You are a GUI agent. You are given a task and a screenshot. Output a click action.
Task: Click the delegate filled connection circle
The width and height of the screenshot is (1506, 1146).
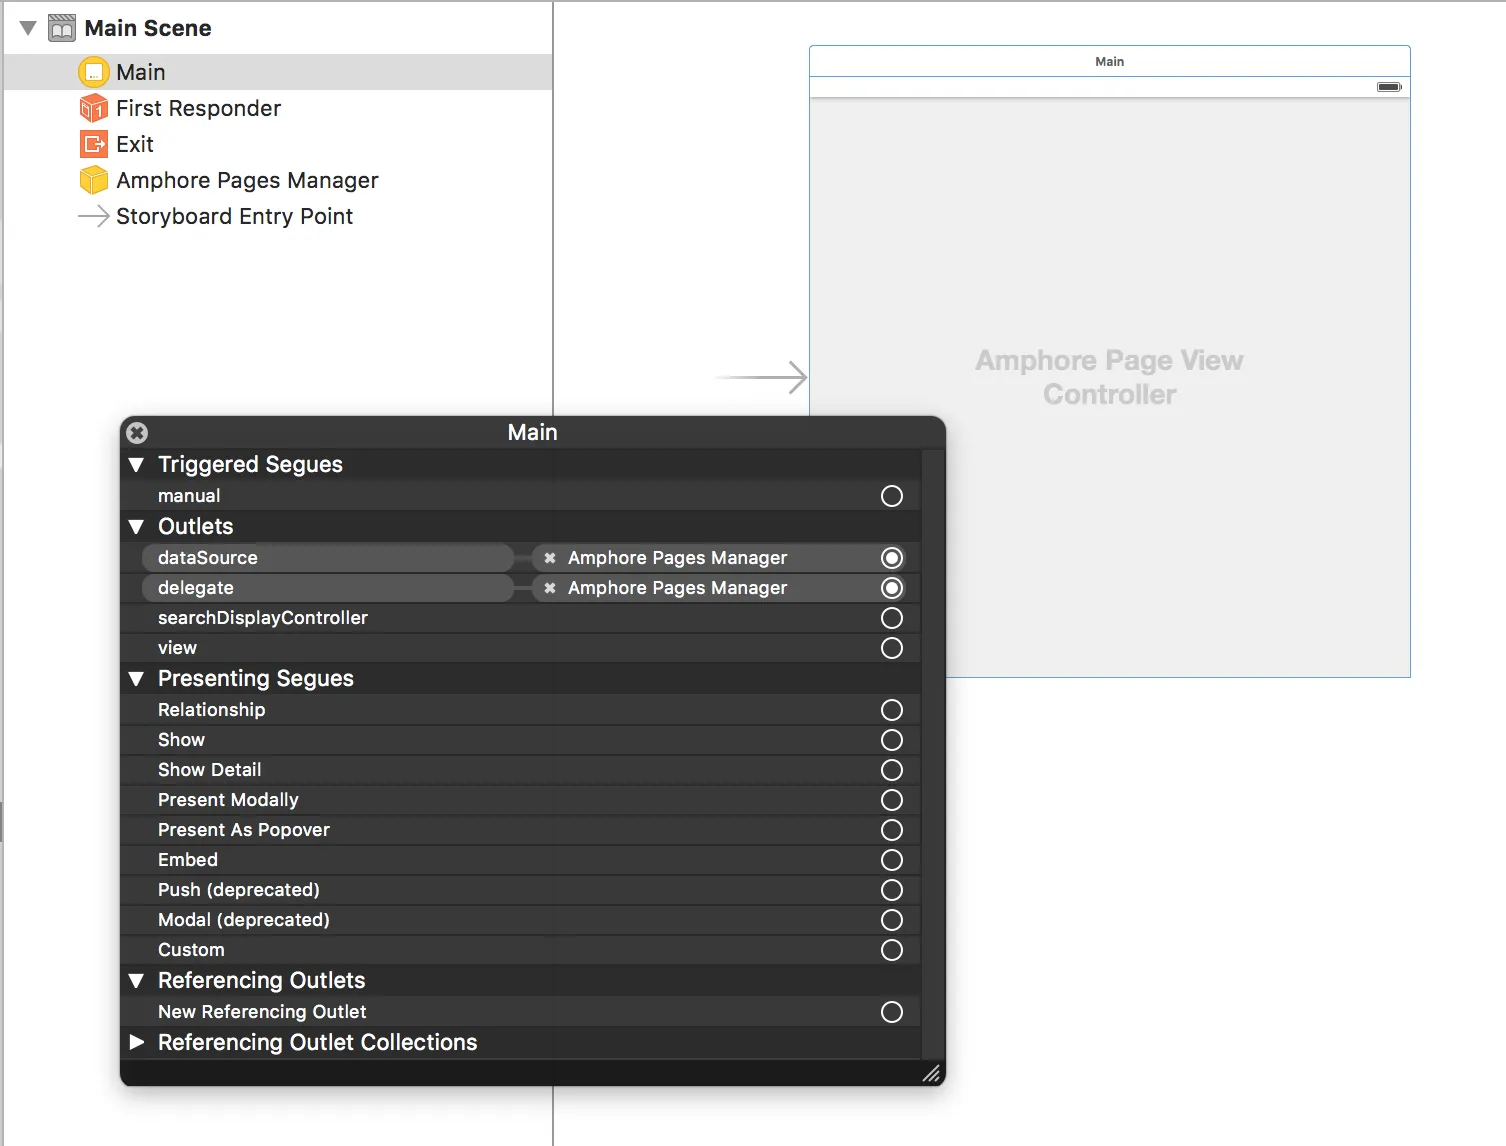tap(892, 588)
